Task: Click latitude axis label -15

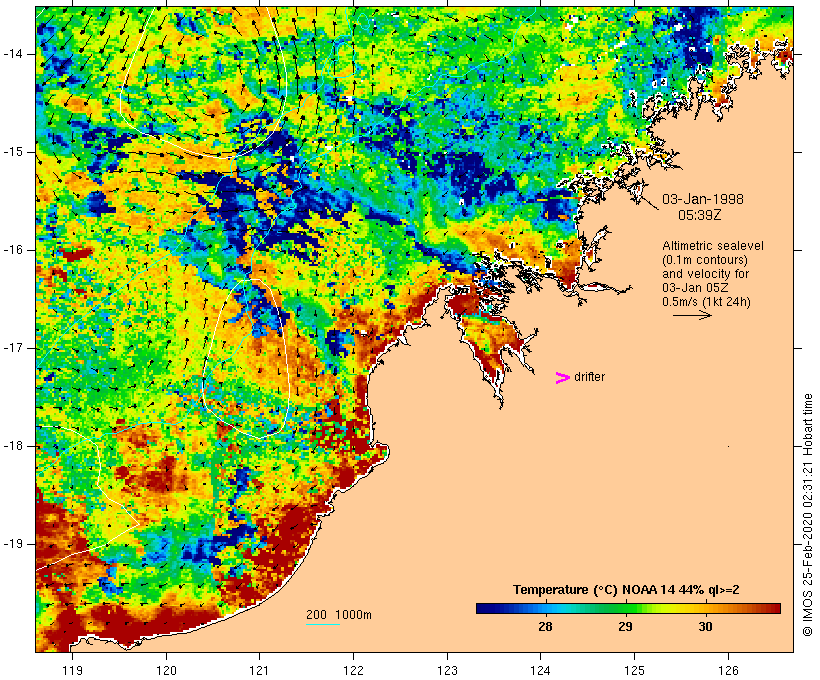Action: pos(13,152)
